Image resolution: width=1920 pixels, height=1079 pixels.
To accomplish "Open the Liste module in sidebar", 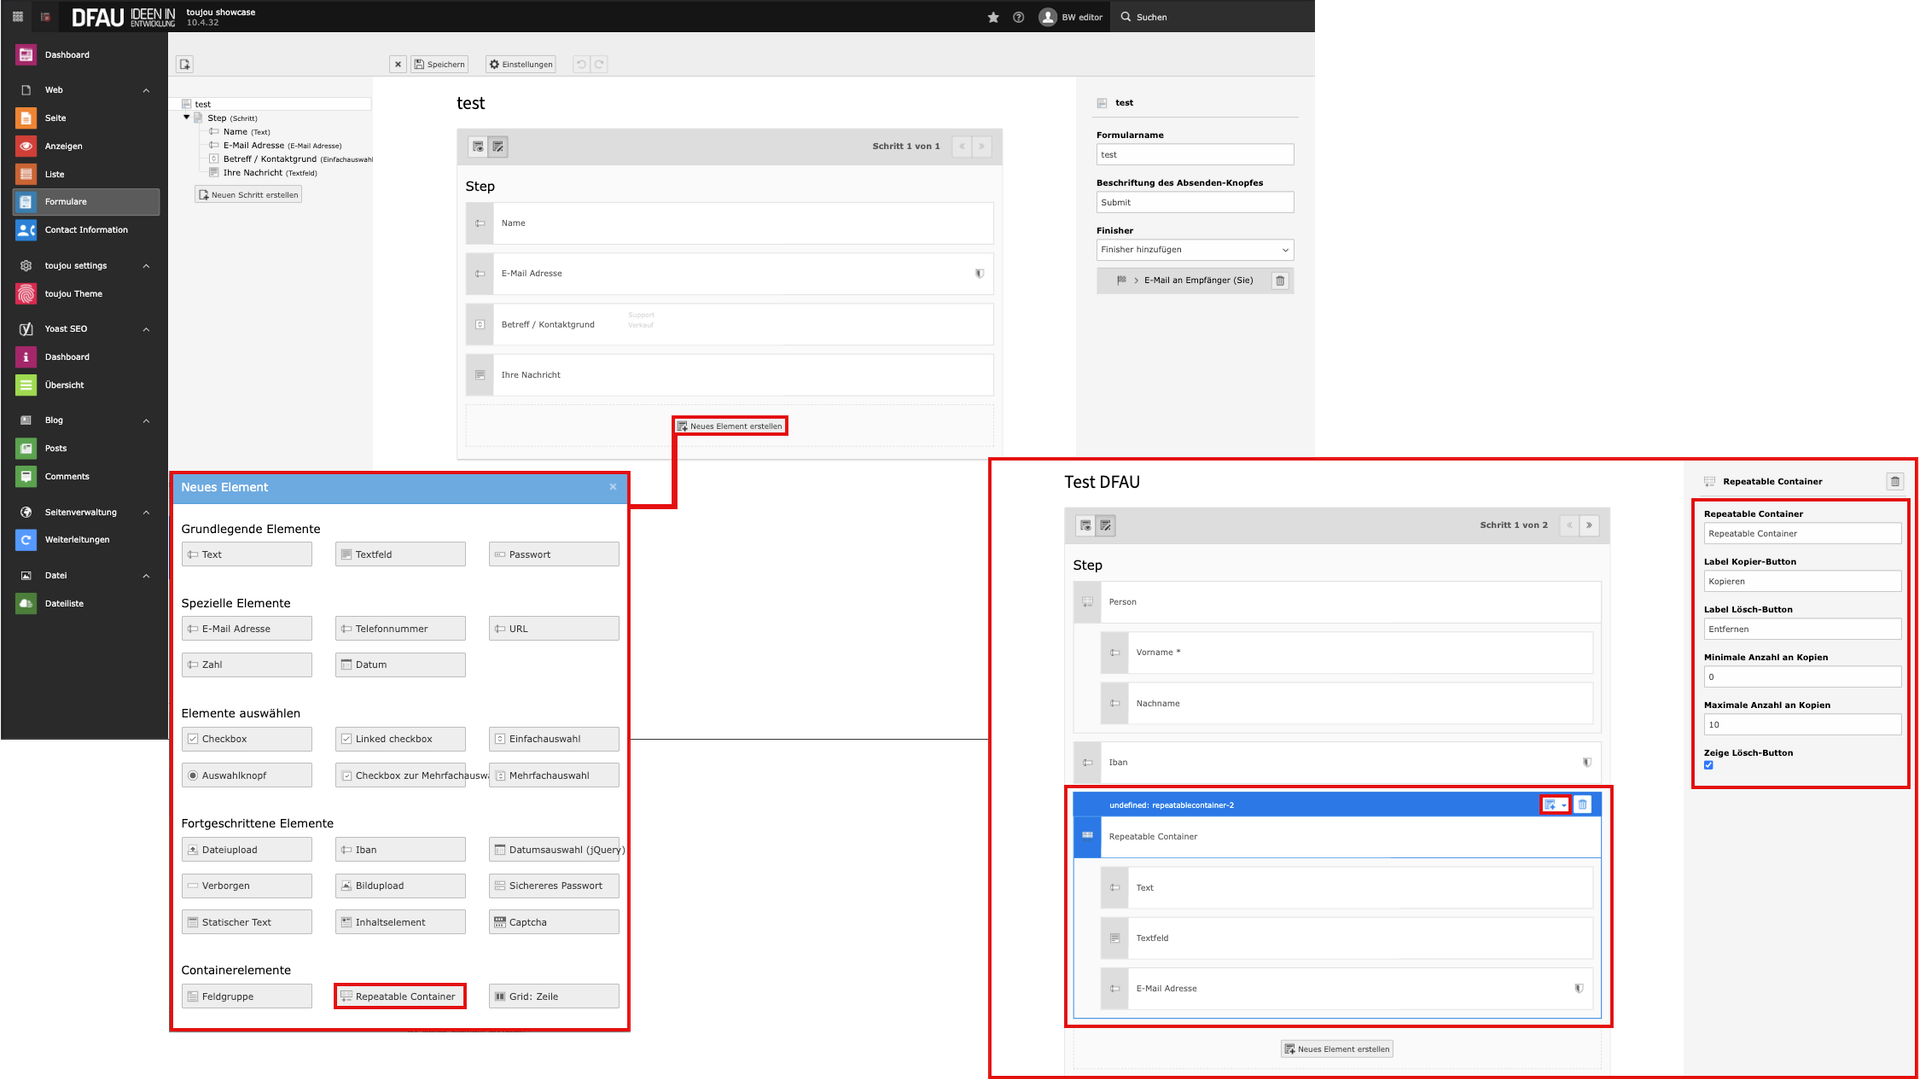I will pos(54,174).
